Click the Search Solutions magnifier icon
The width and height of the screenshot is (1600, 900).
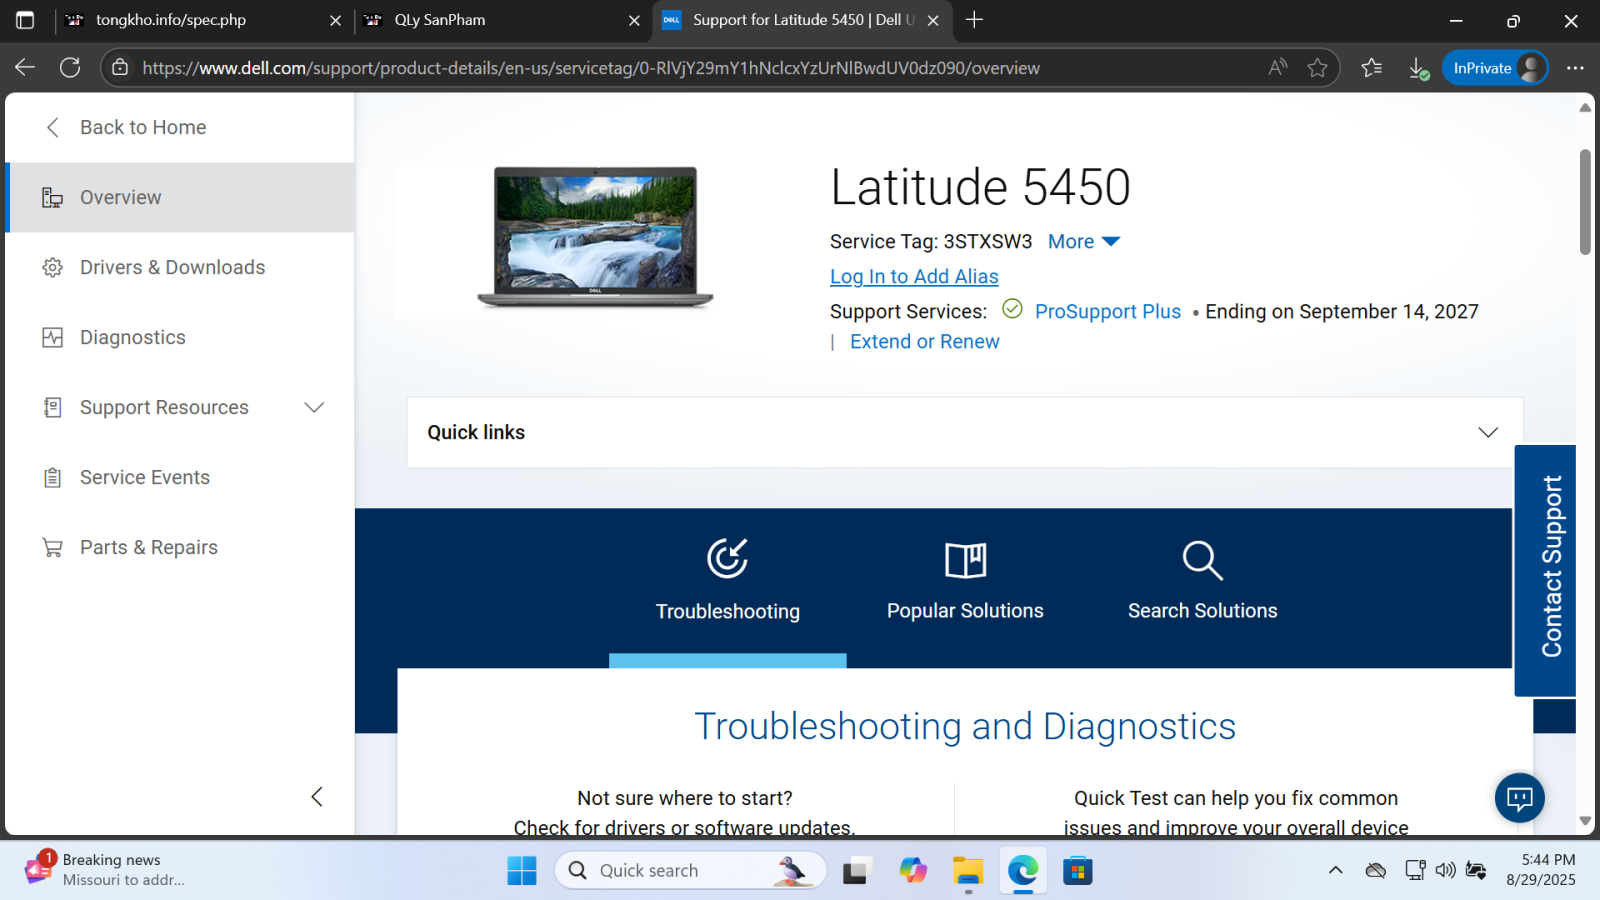[1202, 560]
